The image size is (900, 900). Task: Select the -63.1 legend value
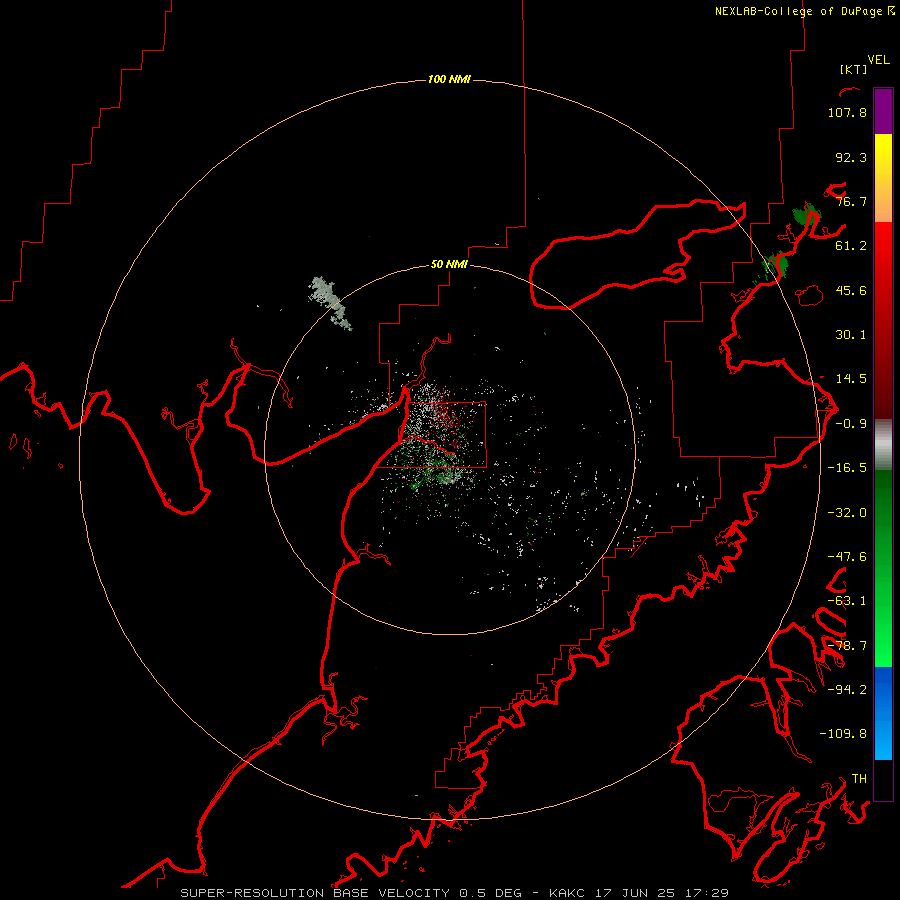pos(847,601)
